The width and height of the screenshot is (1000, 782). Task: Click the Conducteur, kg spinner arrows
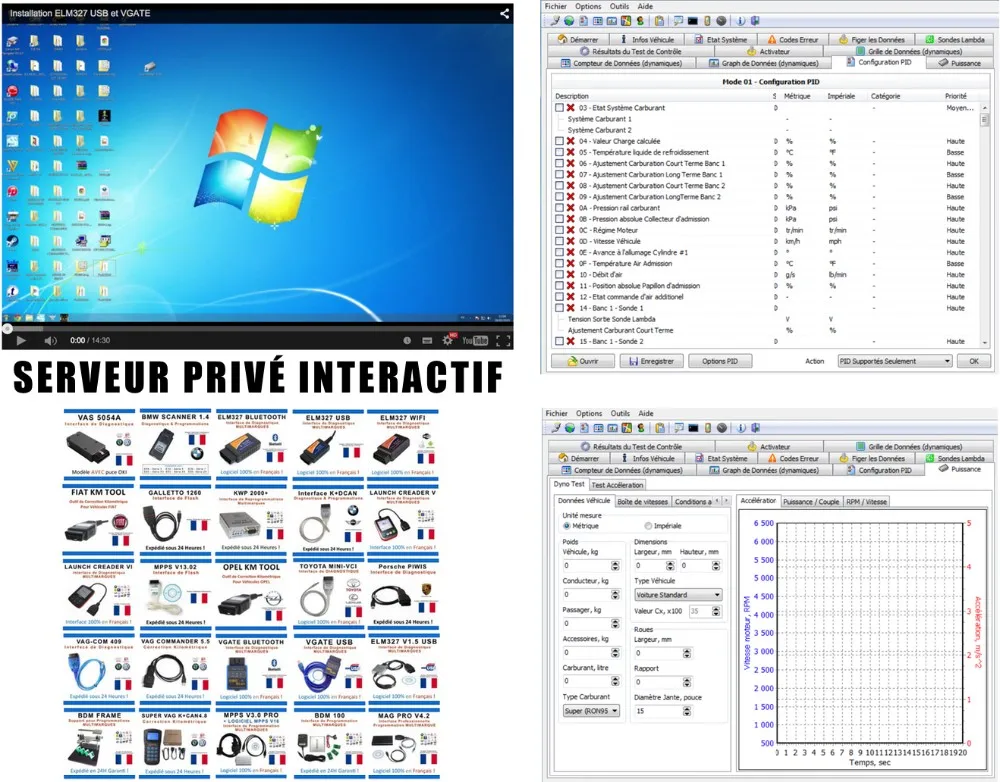coord(615,594)
